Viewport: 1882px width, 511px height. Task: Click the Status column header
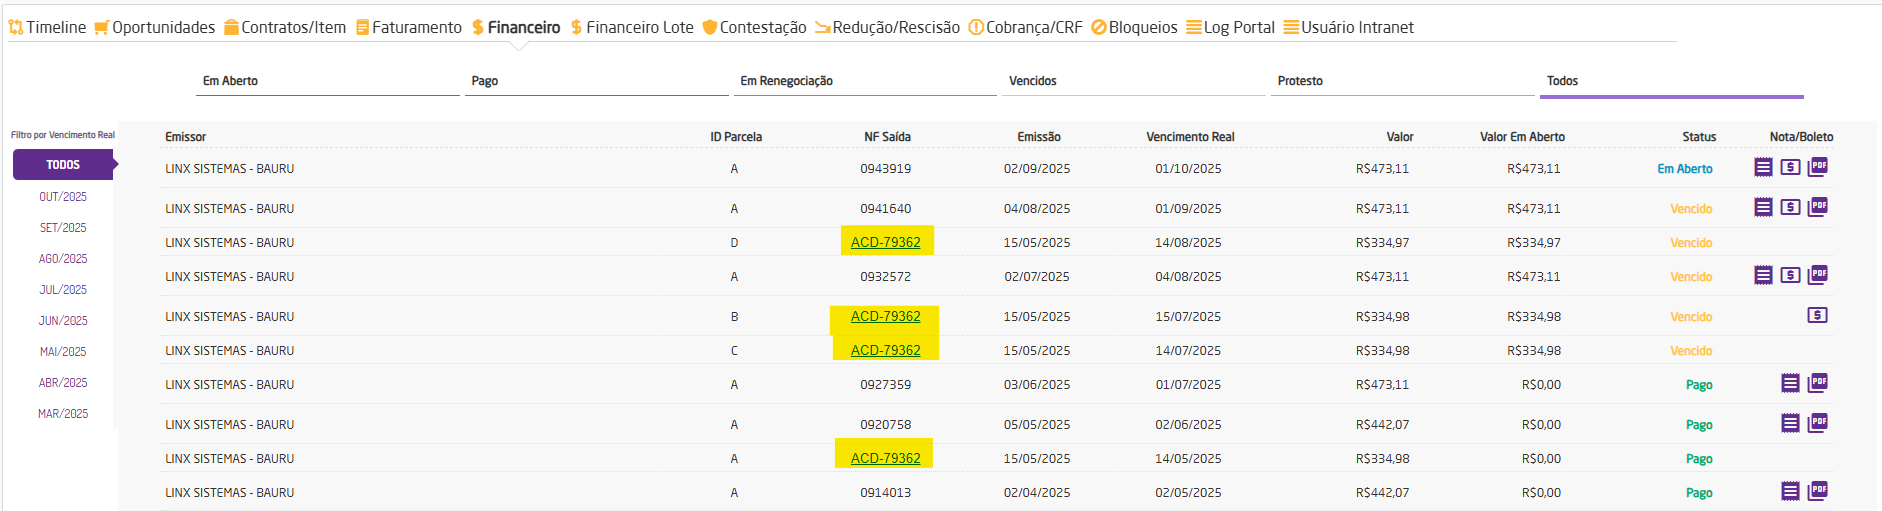pyautogui.click(x=1699, y=137)
